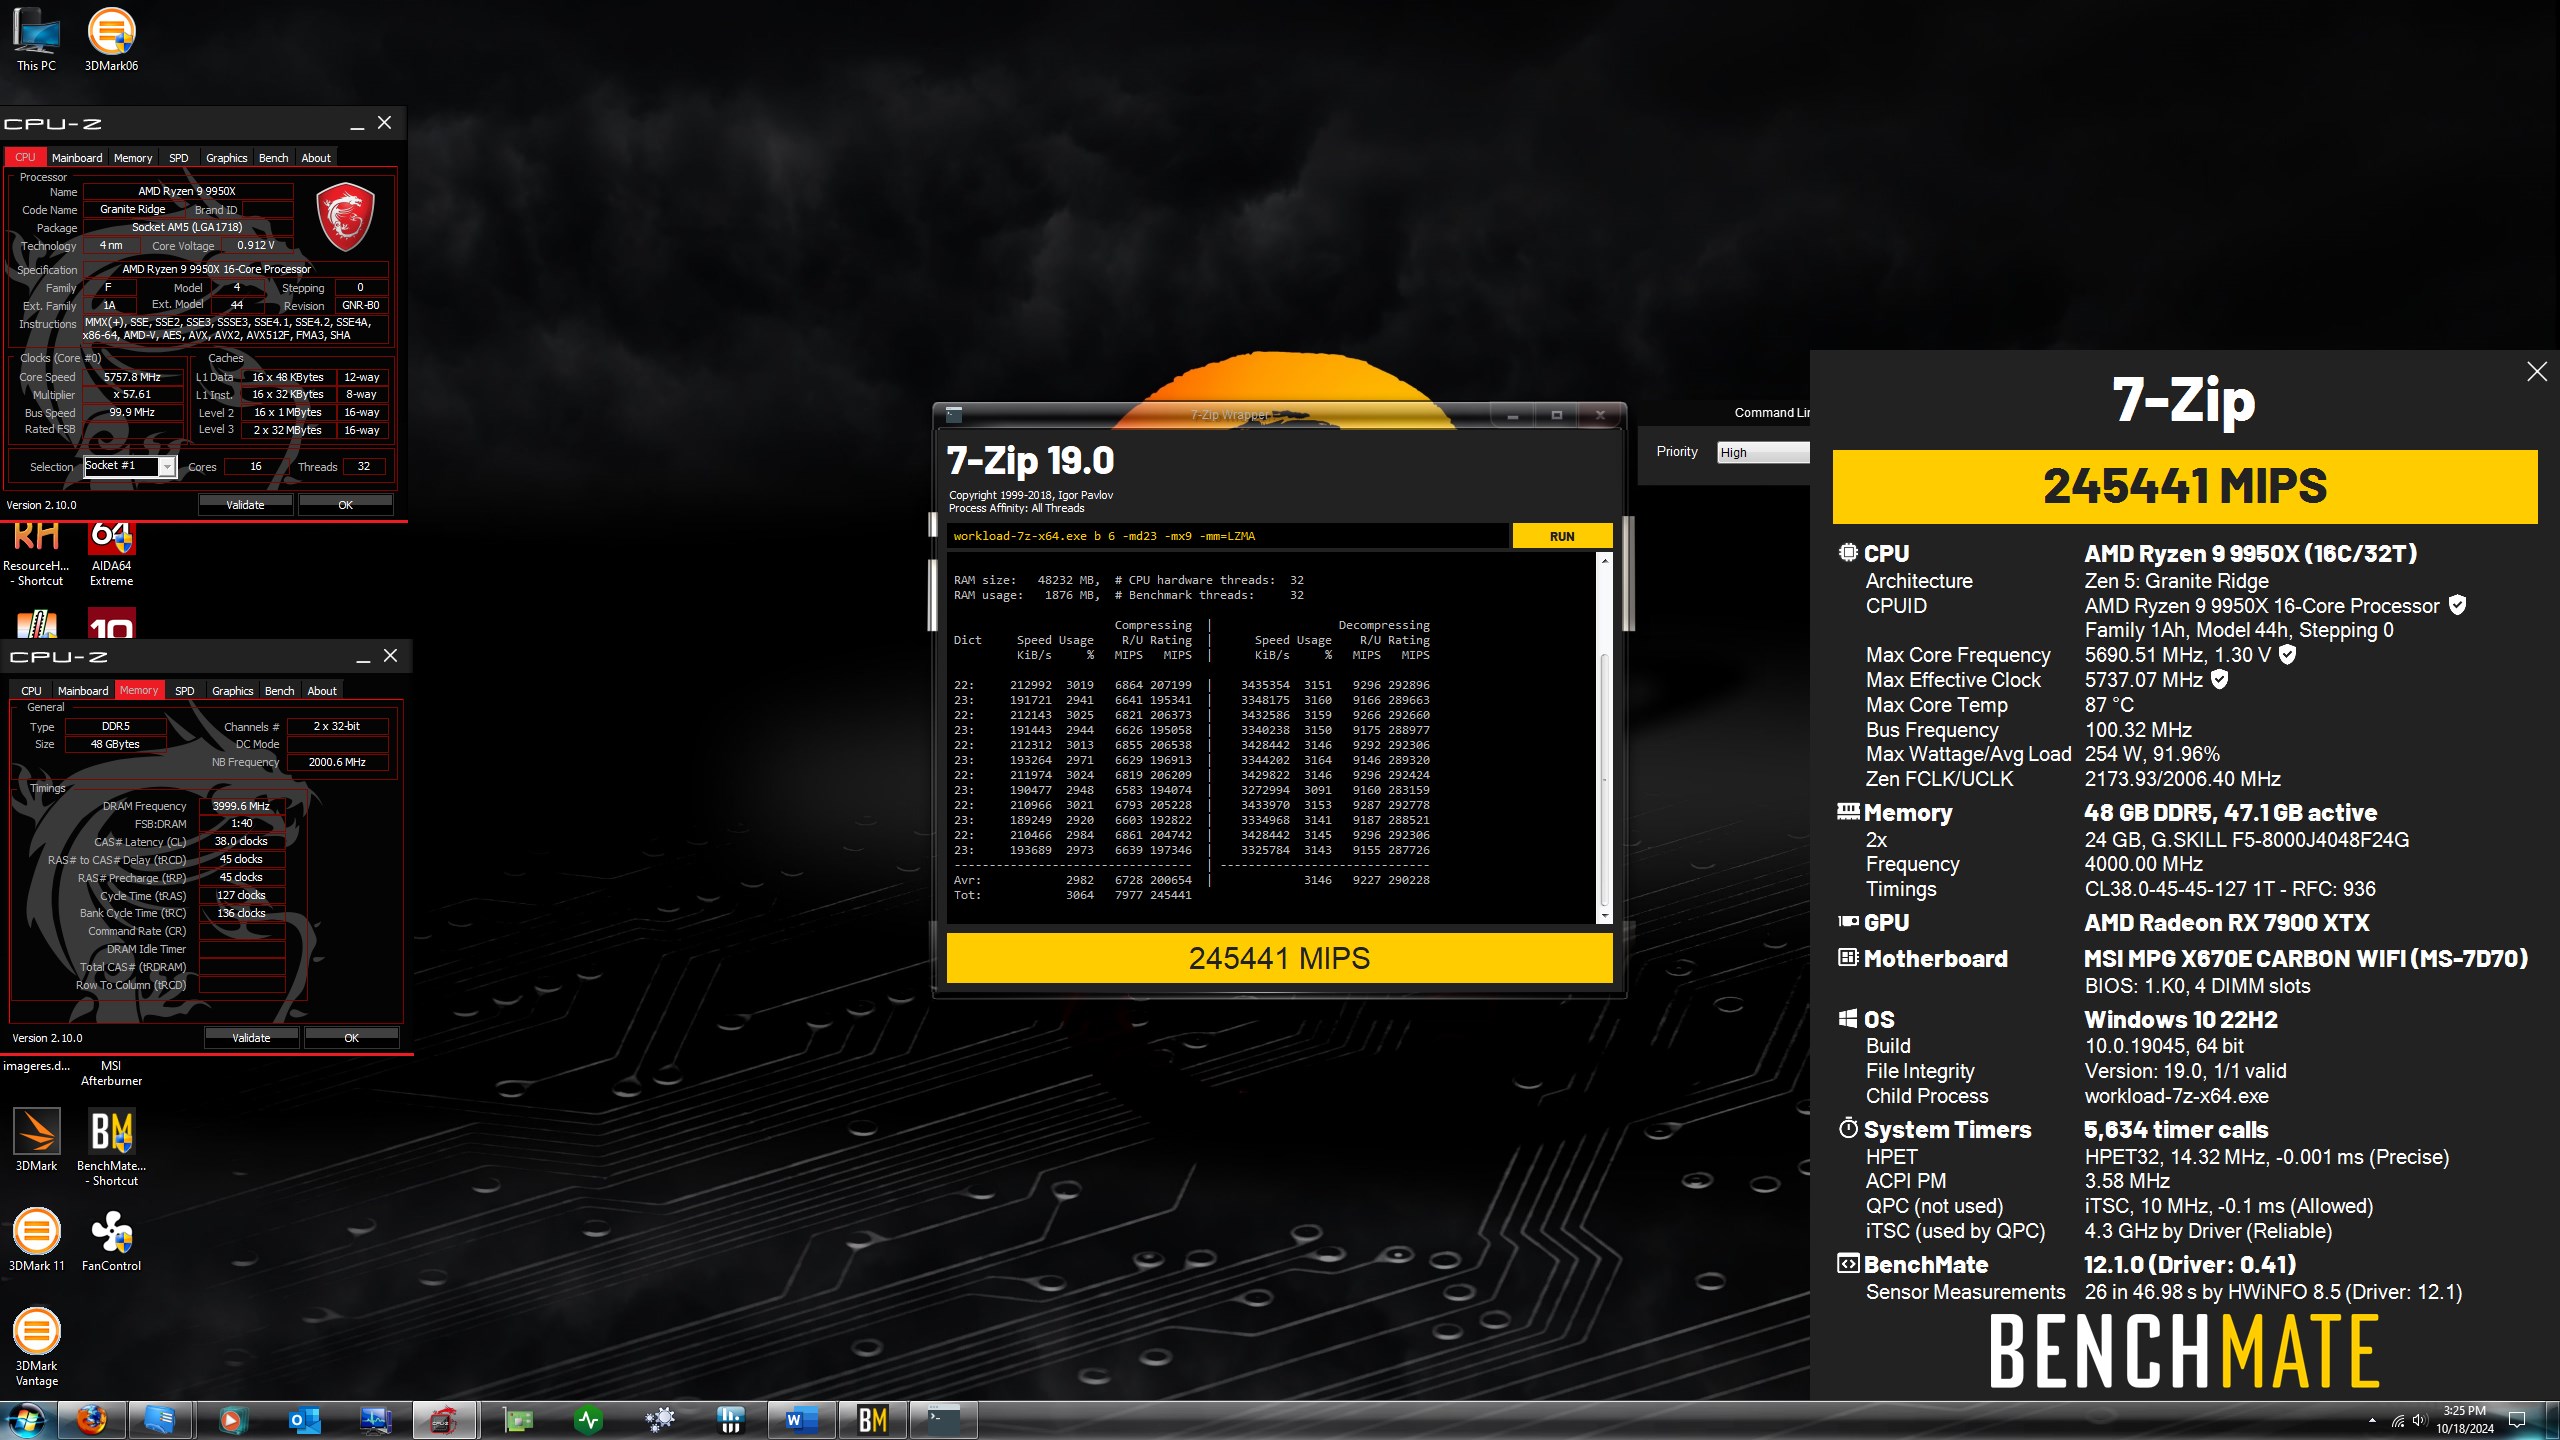Open the Action Center notification icon
The image size is (2560, 1440).
coord(2518,1420)
